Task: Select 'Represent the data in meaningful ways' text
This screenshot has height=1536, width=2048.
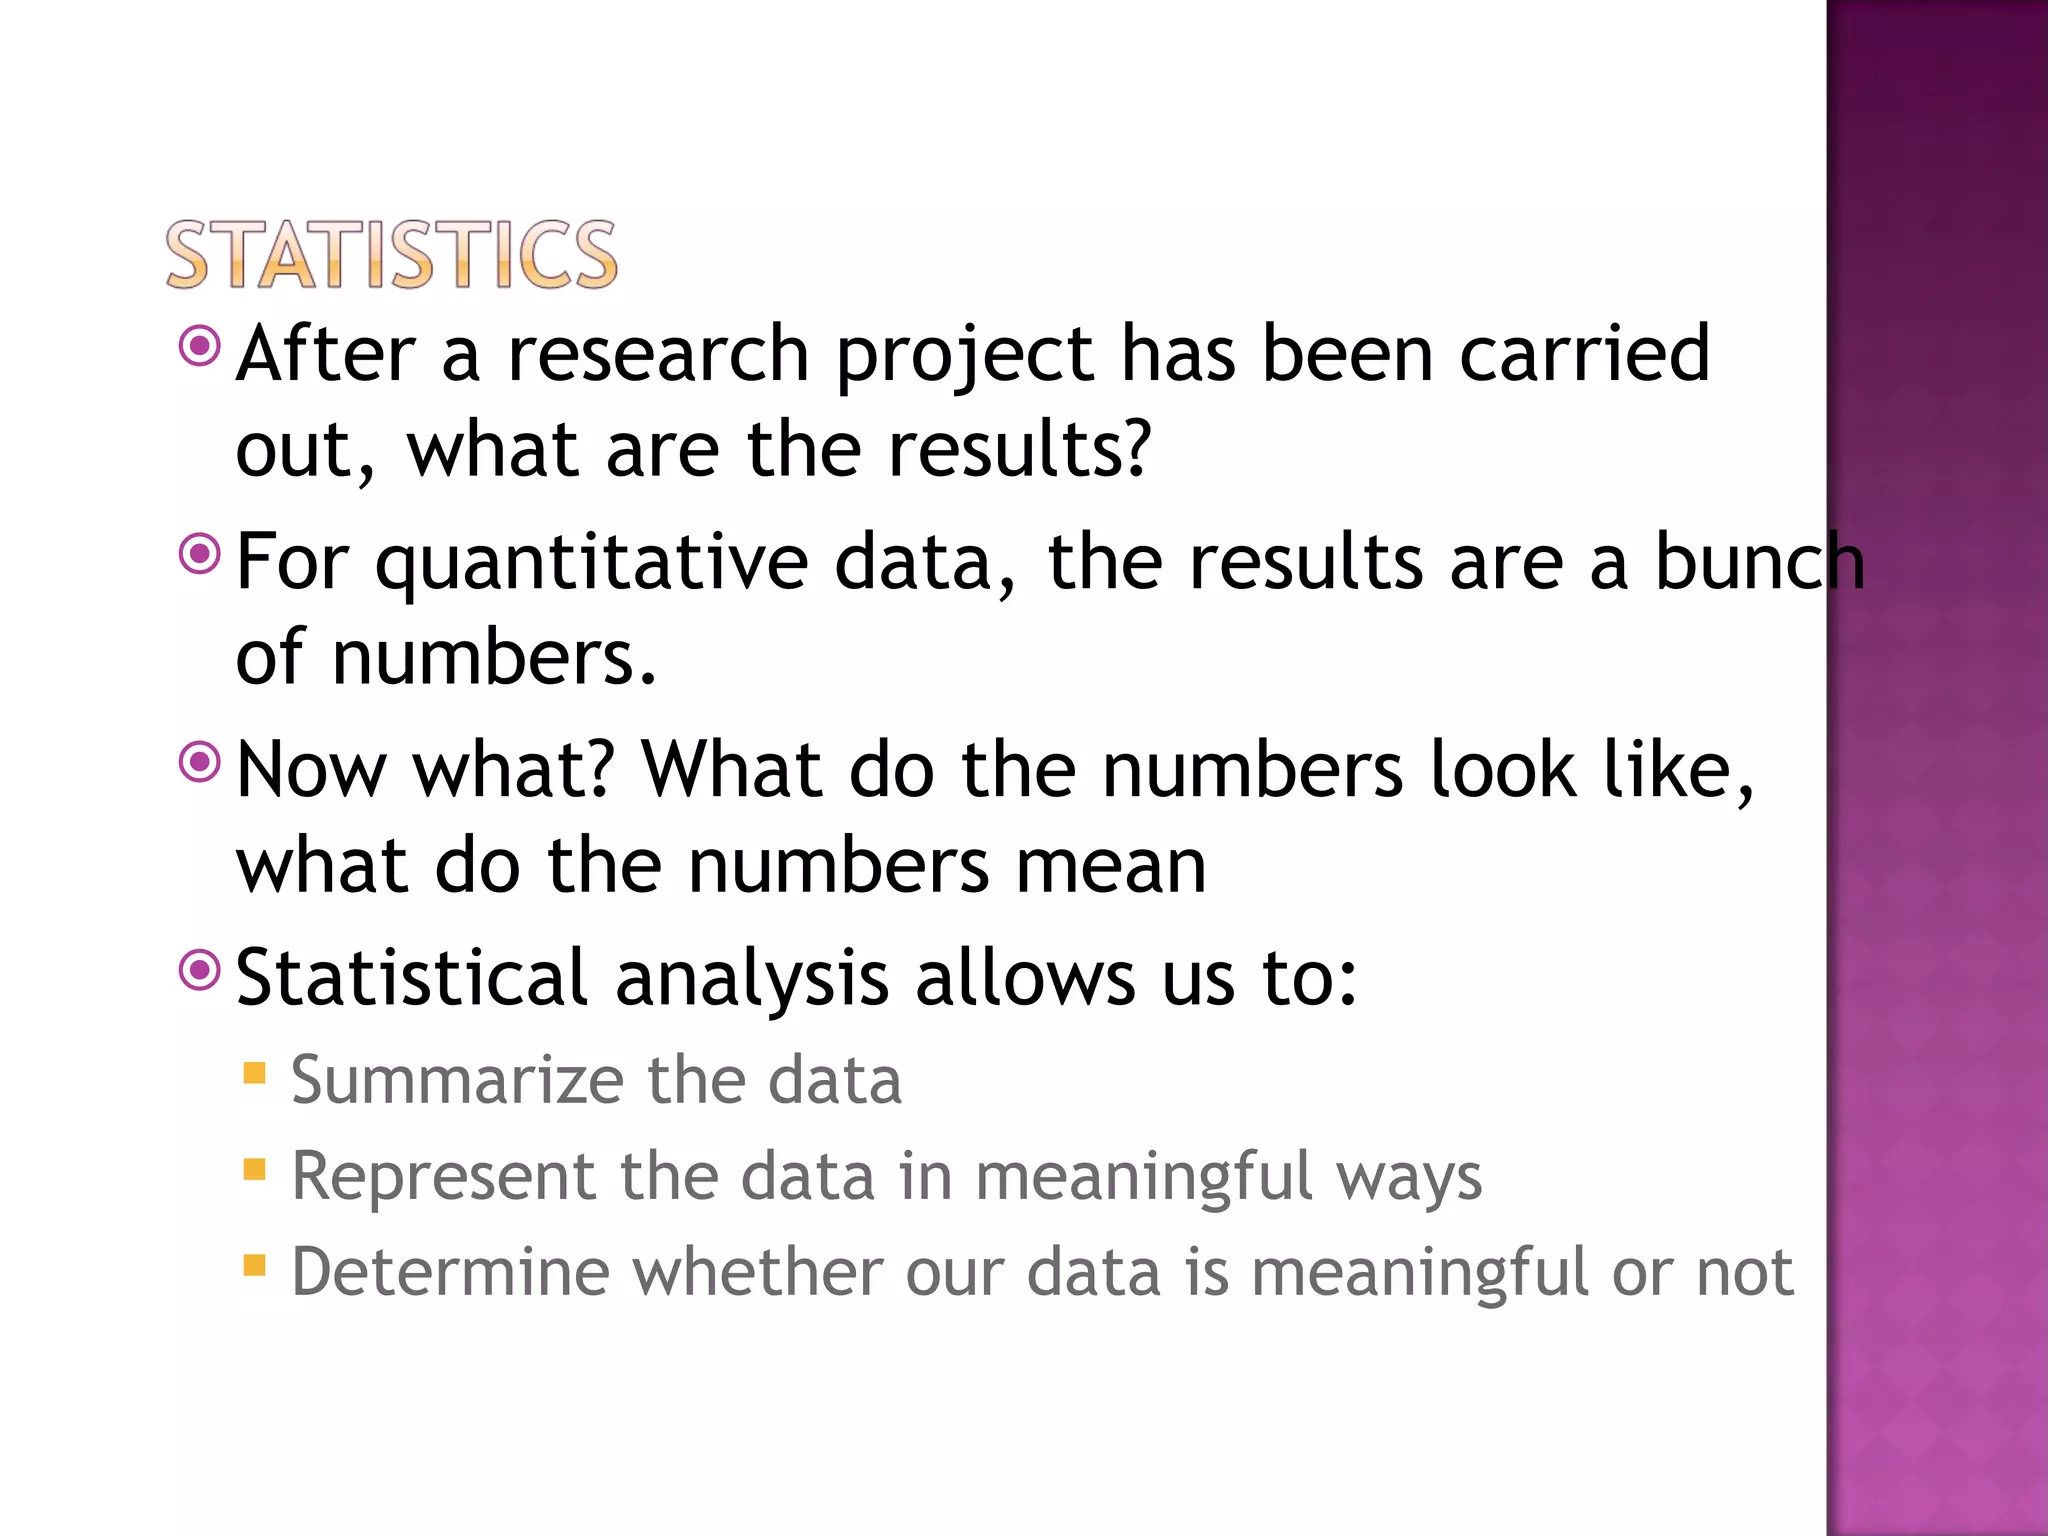Action: [887, 1178]
